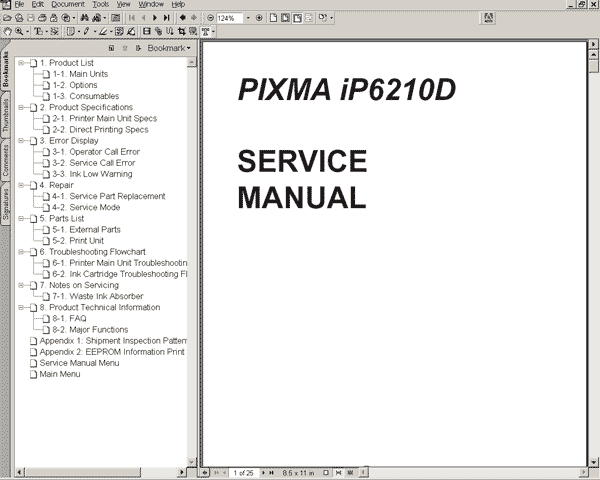This screenshot has width=600, height=480.
Task: Select the Text Select tool
Action: coord(39,31)
